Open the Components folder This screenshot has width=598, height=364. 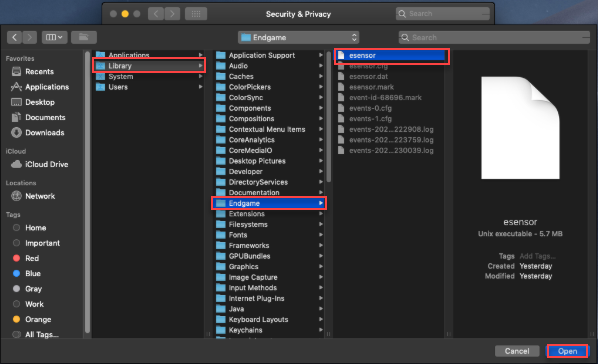coord(269,108)
